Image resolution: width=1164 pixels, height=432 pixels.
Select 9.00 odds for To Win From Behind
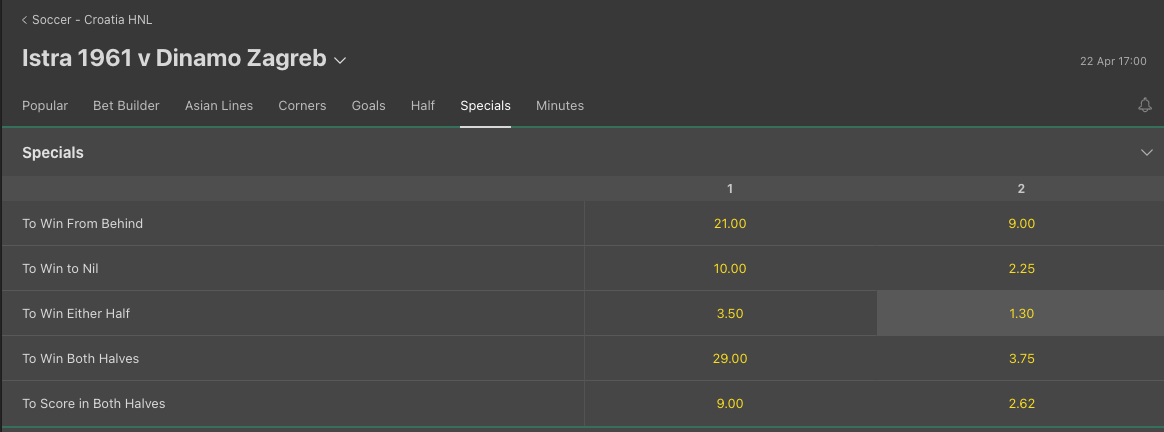click(1021, 223)
